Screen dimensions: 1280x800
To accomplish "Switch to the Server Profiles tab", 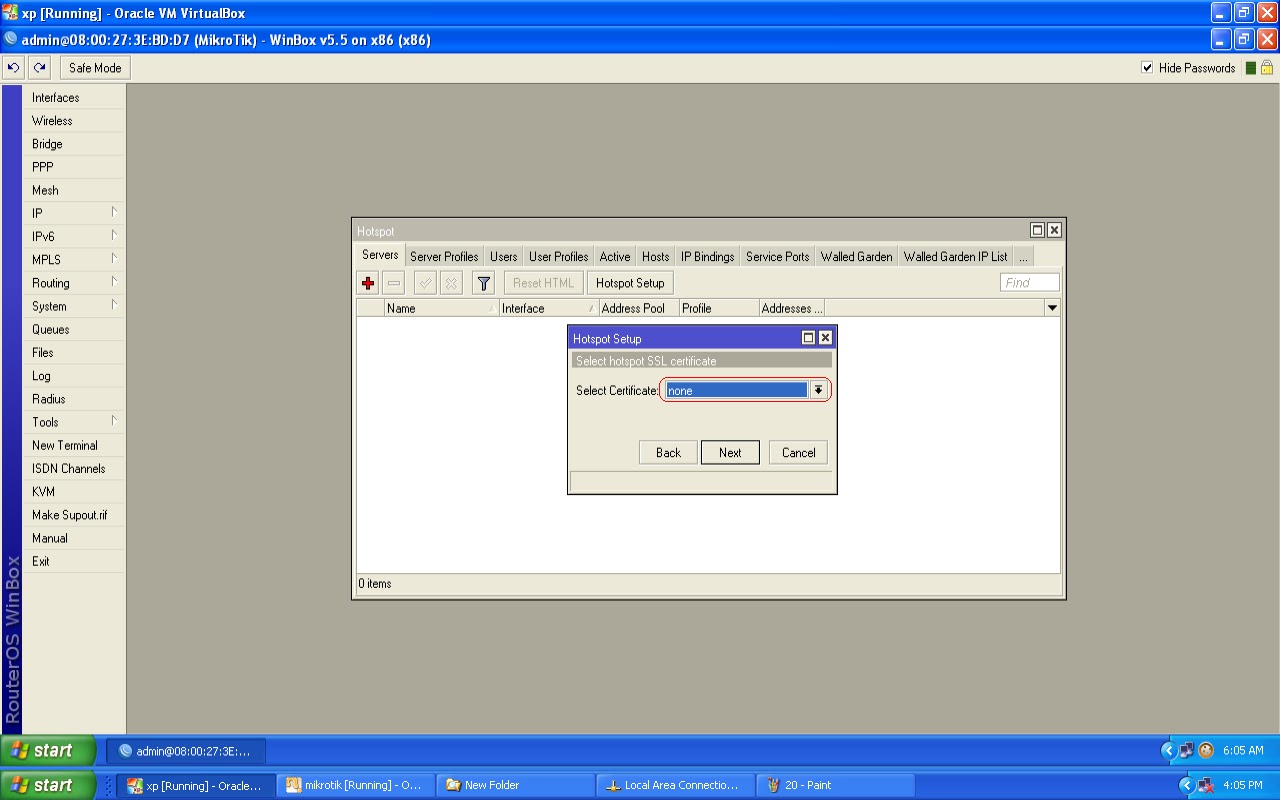I will tap(444, 256).
